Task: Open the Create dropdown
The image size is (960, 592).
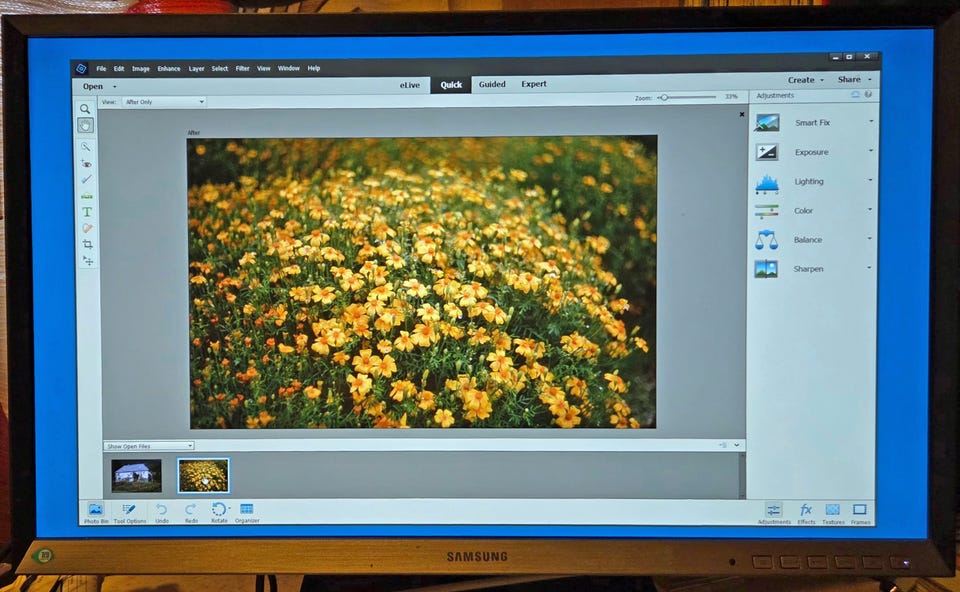Action: [806, 80]
